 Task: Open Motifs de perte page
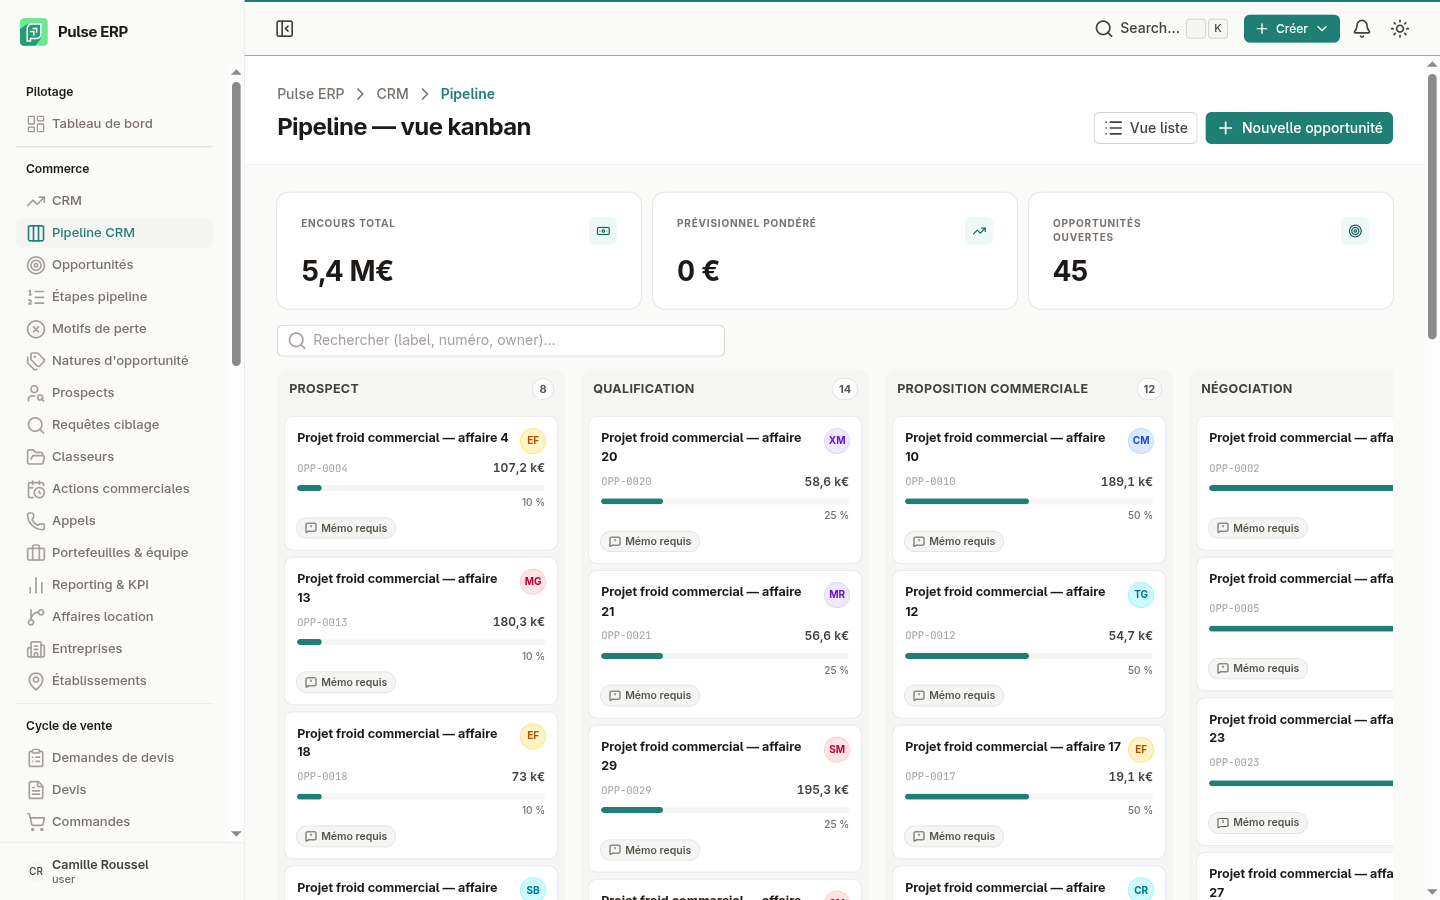coord(114,329)
